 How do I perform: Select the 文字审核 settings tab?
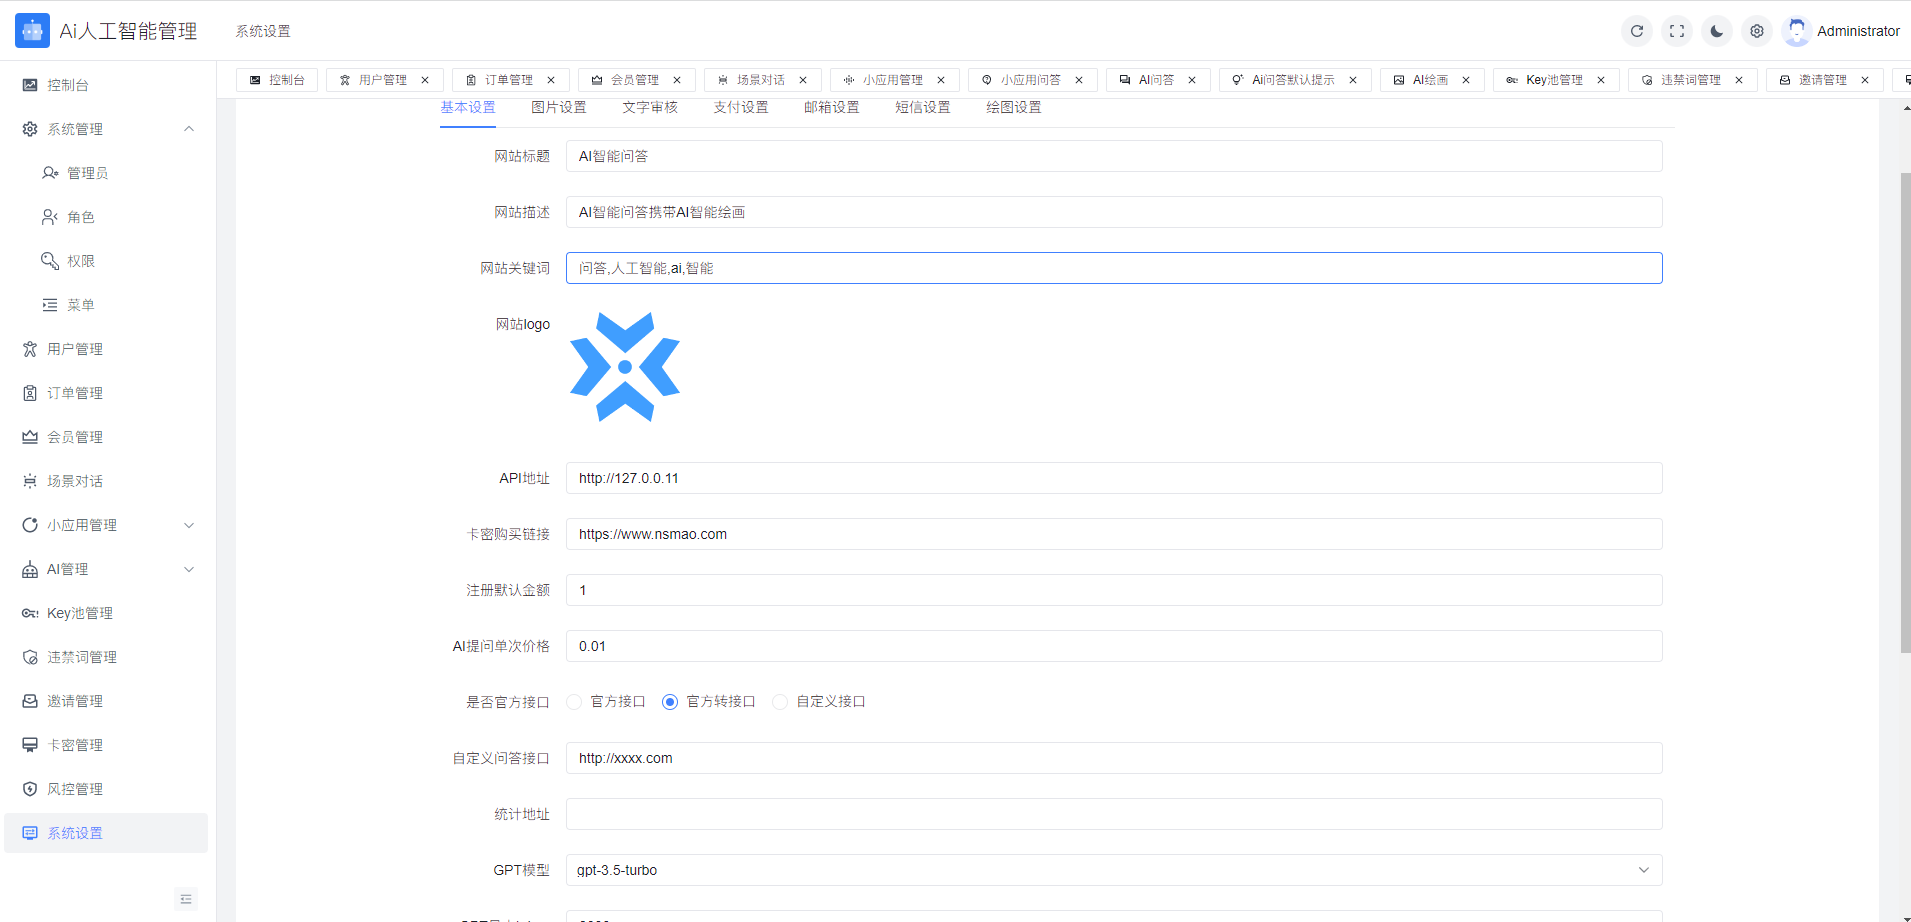tap(650, 107)
